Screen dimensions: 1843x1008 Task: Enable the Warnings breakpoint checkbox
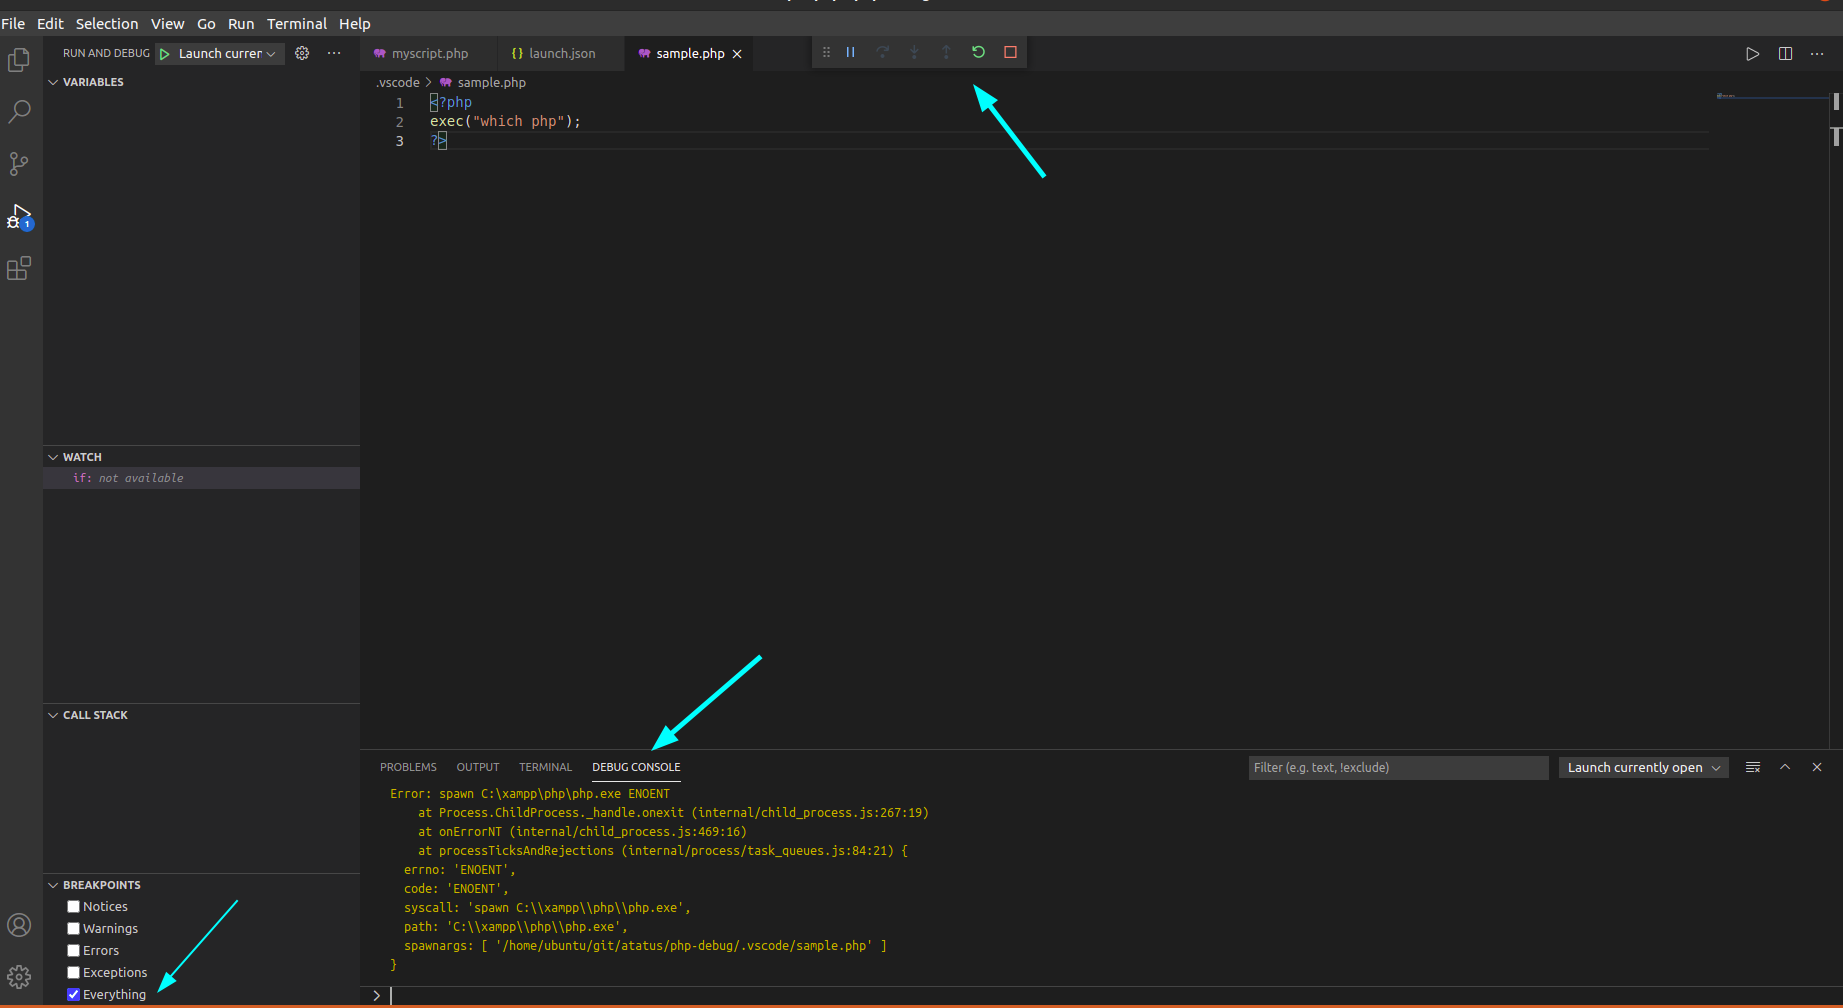tap(73, 928)
